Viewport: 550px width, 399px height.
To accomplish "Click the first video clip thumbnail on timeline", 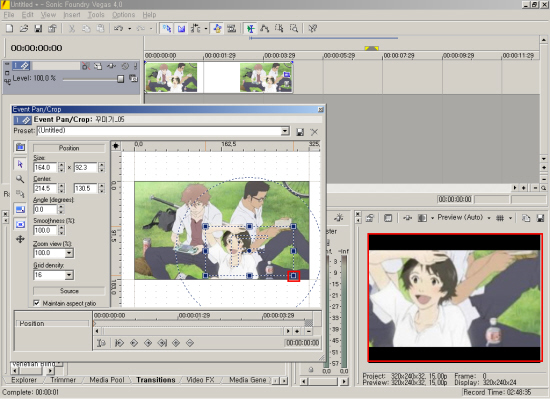I will tap(172, 77).
